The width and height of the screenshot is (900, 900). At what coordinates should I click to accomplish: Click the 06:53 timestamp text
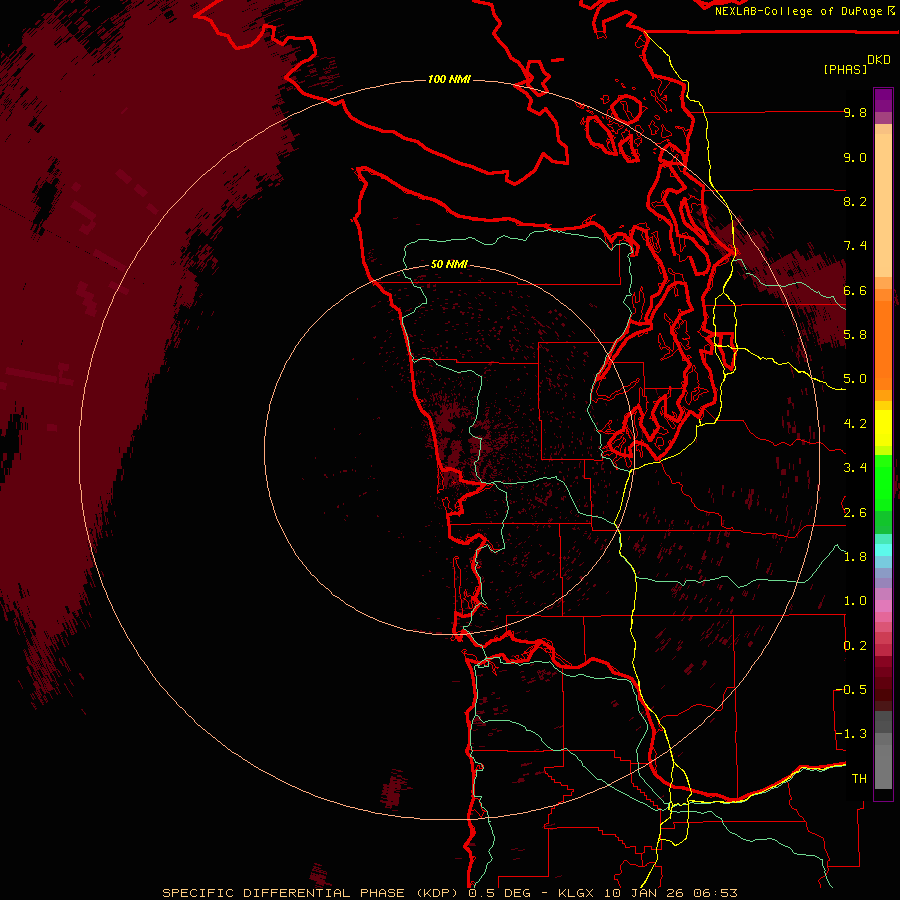[x=715, y=893]
